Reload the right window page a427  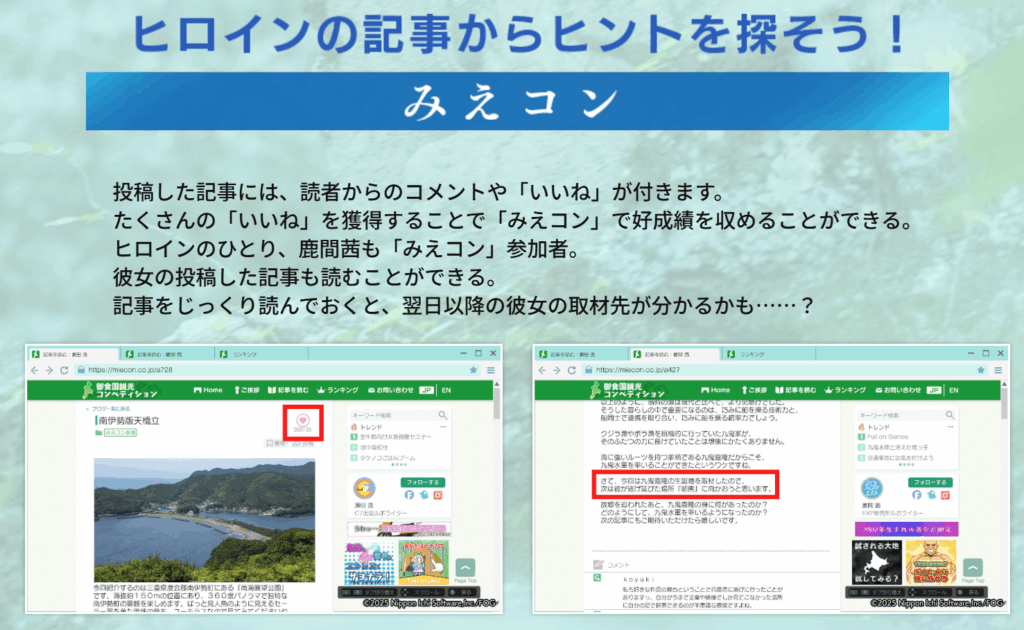(x=571, y=370)
